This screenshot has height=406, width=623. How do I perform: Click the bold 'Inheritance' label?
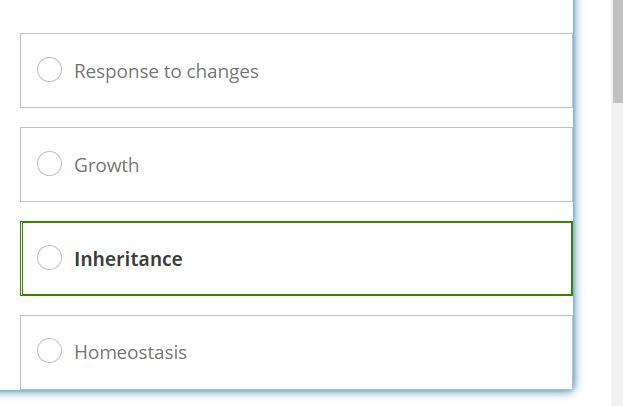(x=128, y=259)
